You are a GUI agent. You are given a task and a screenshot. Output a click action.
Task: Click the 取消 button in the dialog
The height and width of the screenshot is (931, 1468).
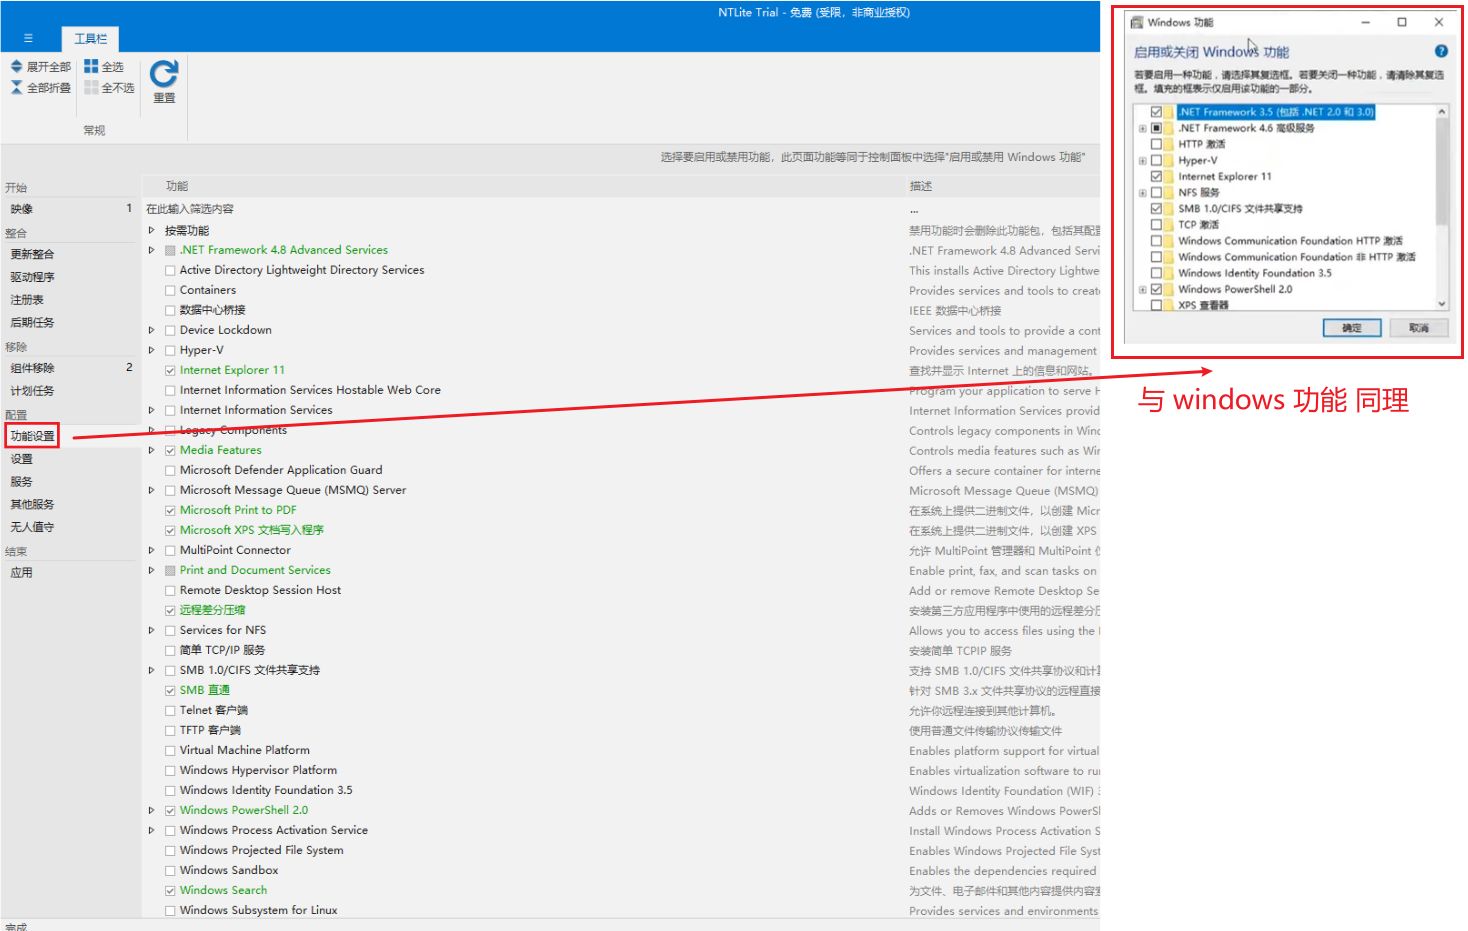(x=1418, y=328)
